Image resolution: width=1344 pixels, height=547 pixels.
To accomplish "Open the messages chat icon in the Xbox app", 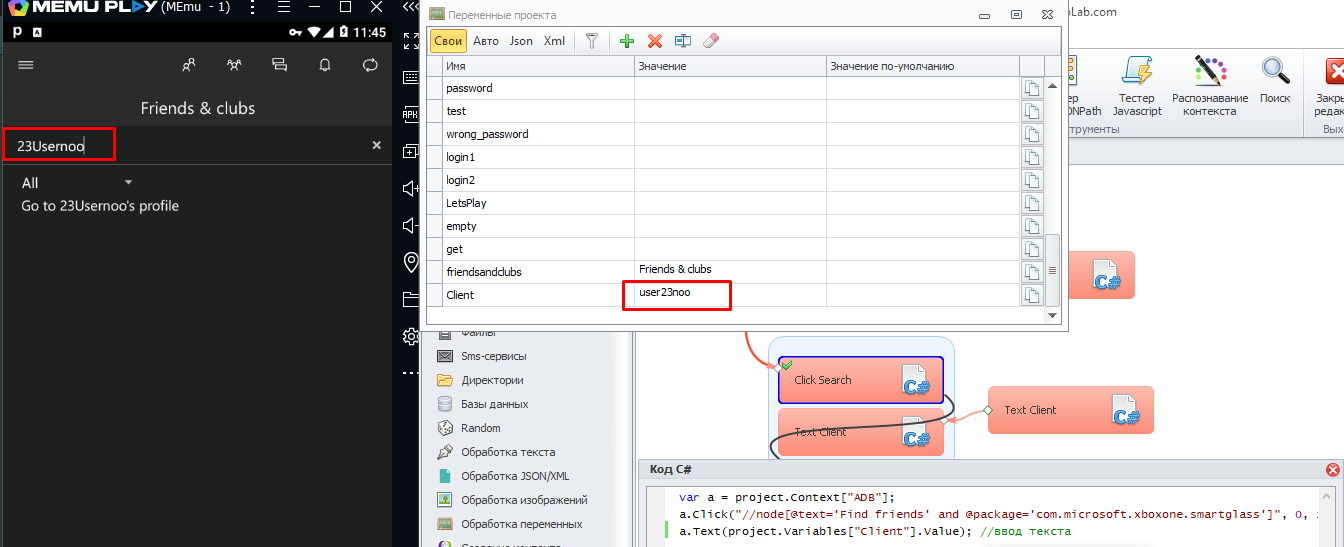I will [x=279, y=65].
